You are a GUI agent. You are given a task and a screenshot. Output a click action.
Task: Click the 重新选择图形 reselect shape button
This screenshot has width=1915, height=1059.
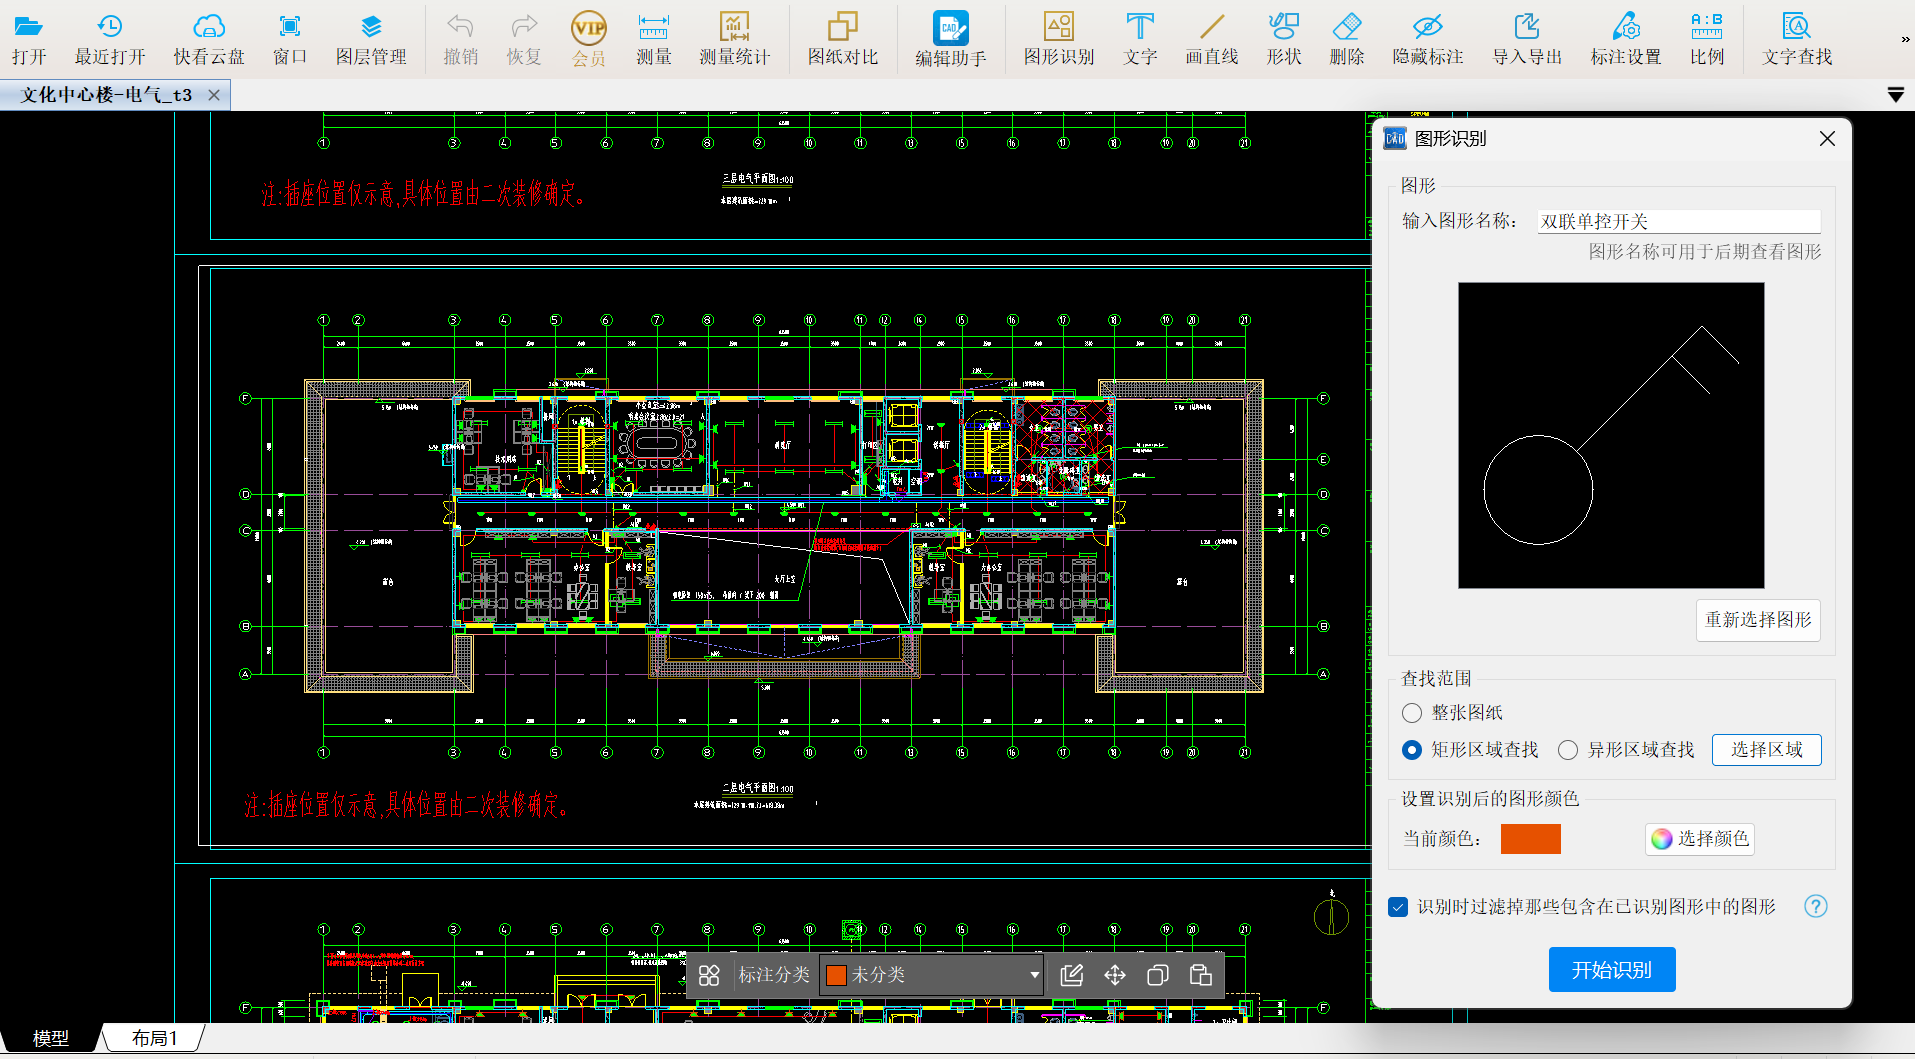[1758, 620]
